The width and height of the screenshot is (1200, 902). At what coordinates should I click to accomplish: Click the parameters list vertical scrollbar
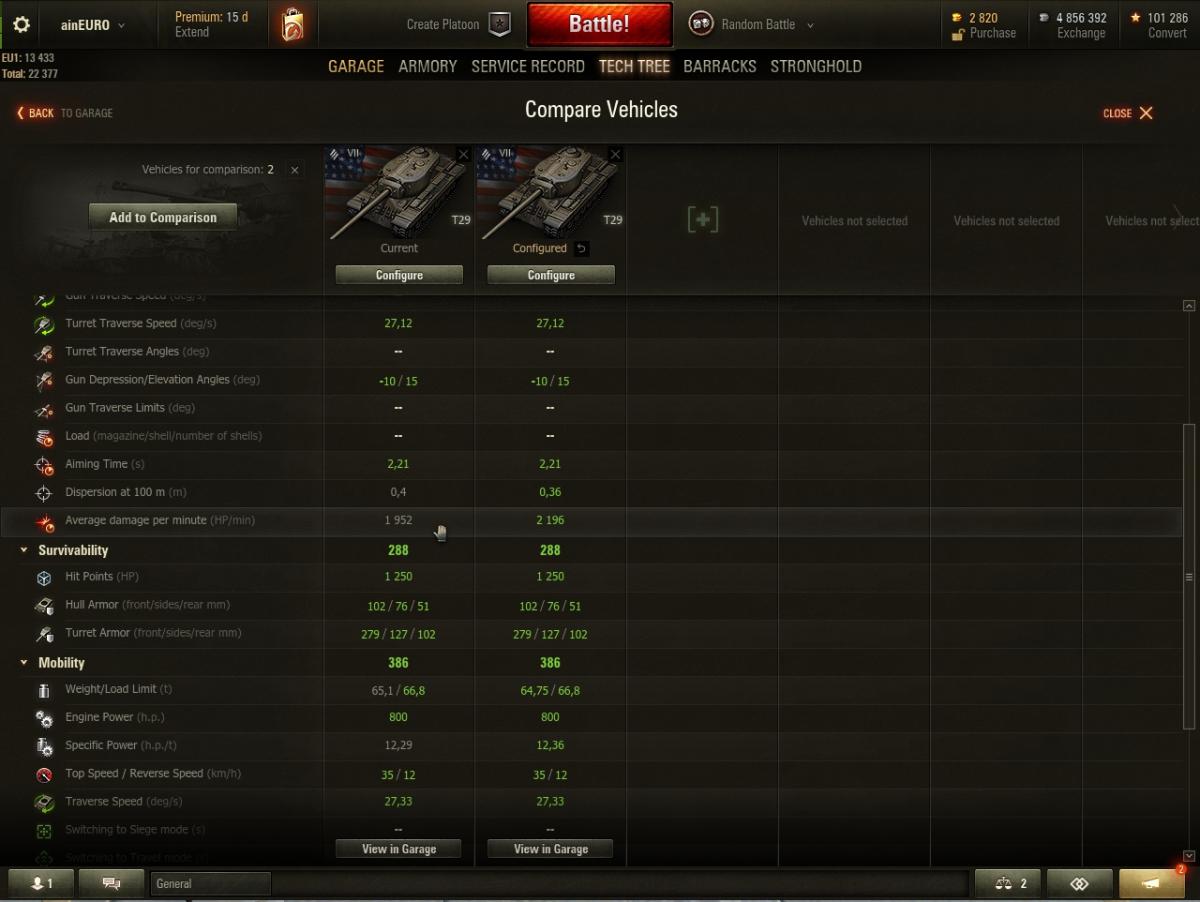pyautogui.click(x=1189, y=575)
